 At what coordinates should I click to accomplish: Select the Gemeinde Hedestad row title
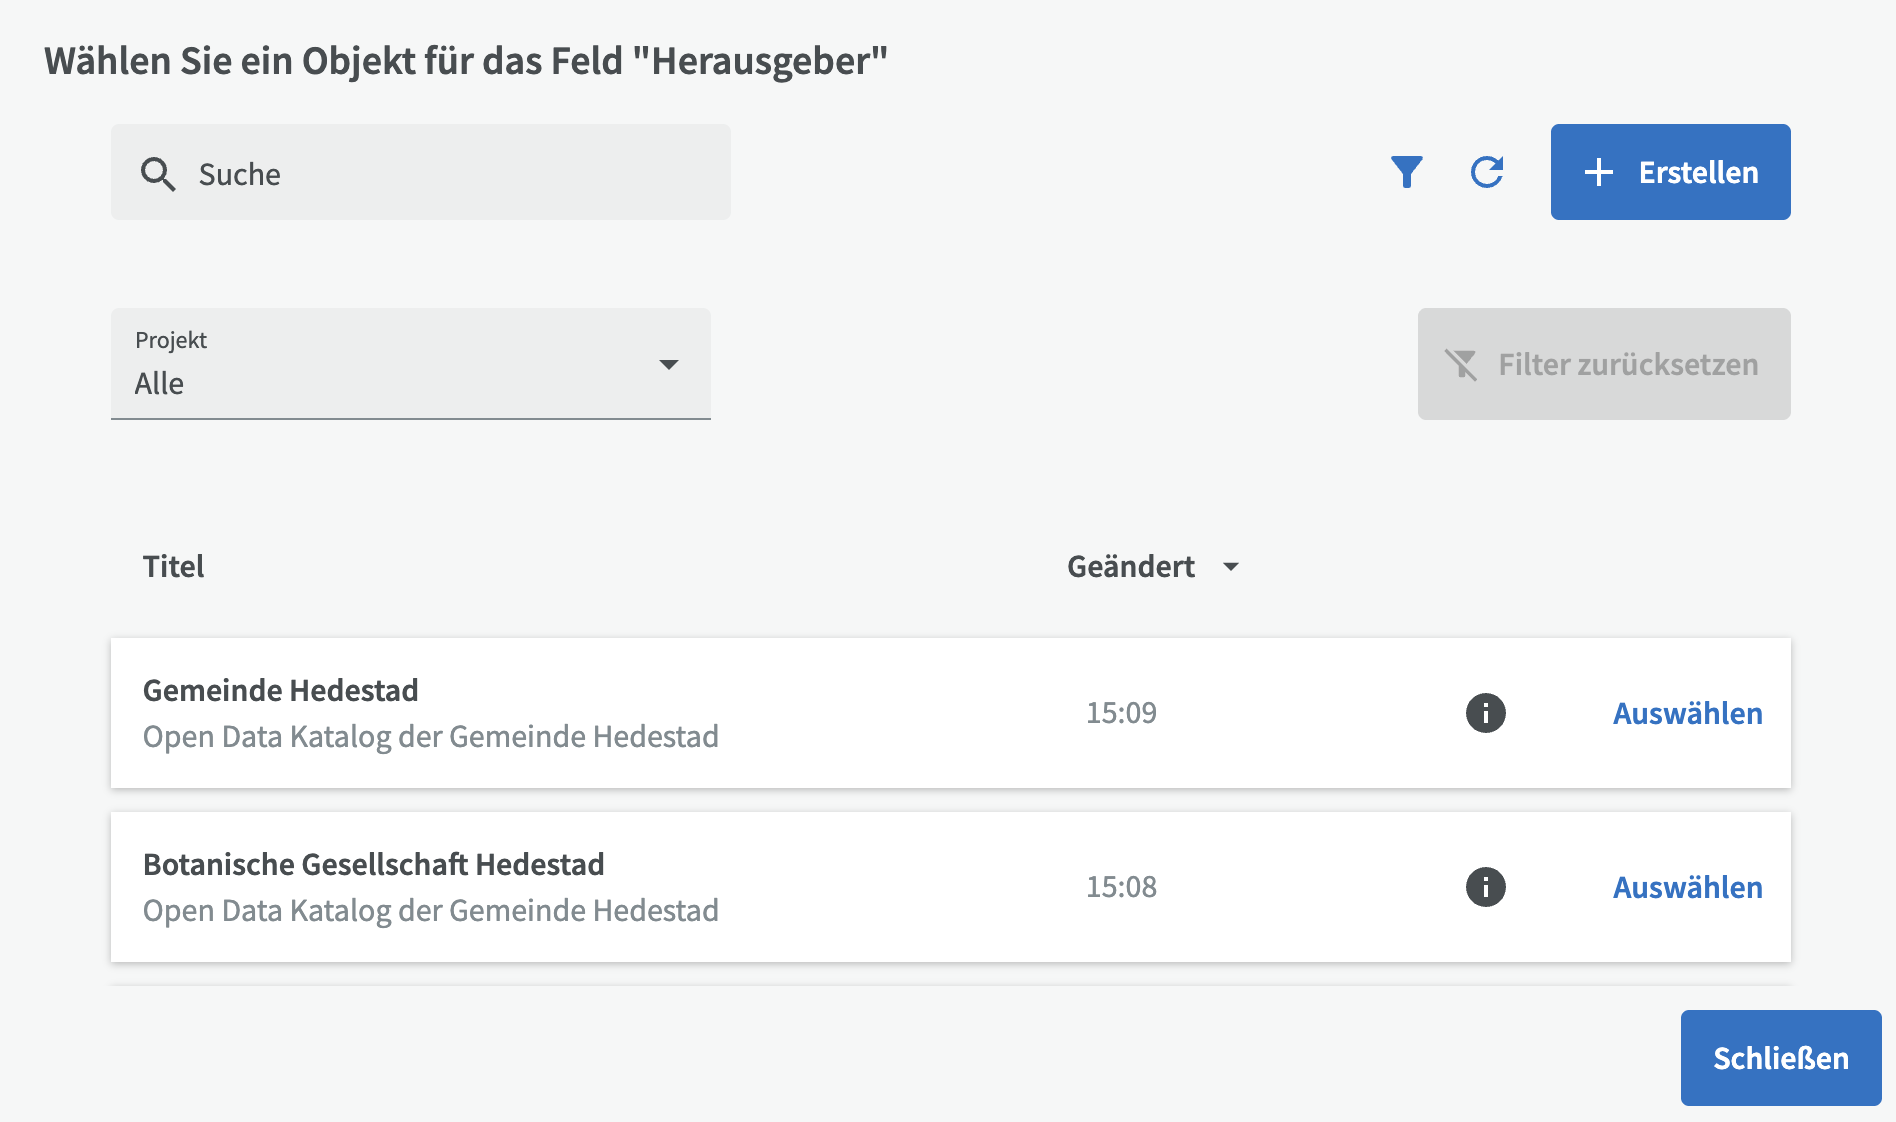281,690
